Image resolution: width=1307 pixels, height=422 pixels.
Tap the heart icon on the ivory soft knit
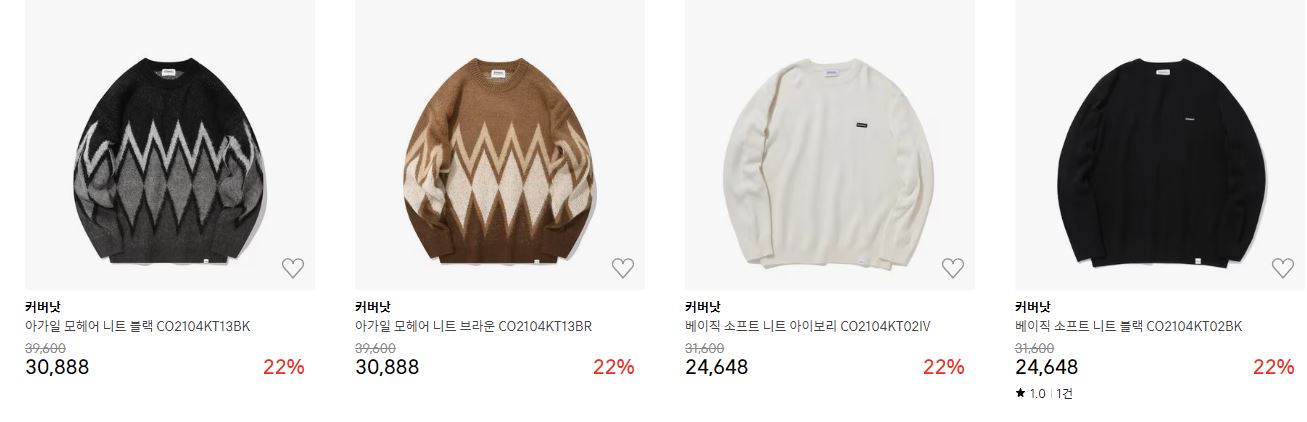coord(953,268)
